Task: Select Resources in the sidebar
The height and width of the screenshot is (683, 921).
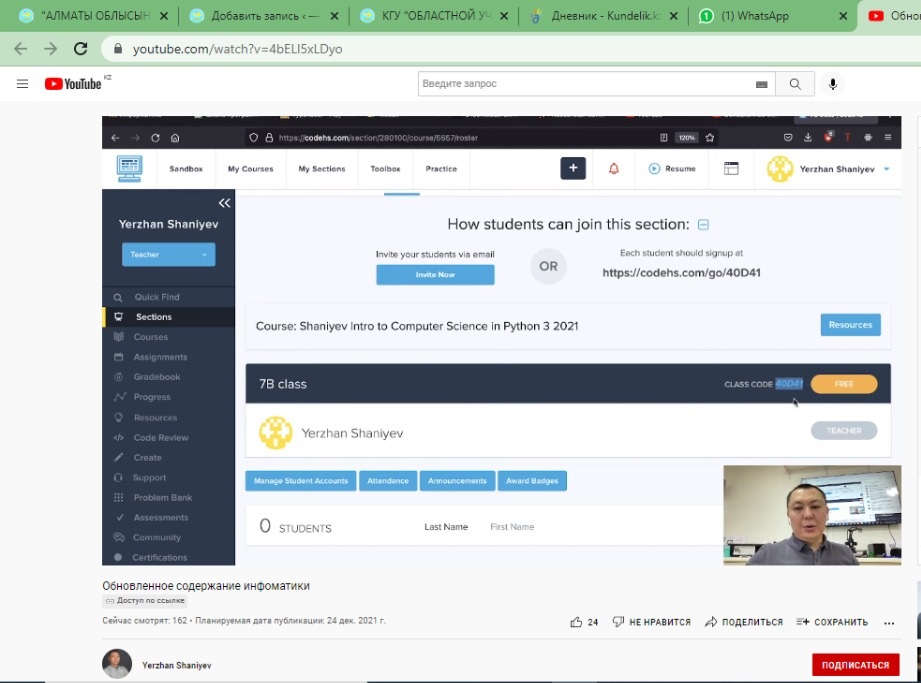Action: pyautogui.click(x=155, y=418)
